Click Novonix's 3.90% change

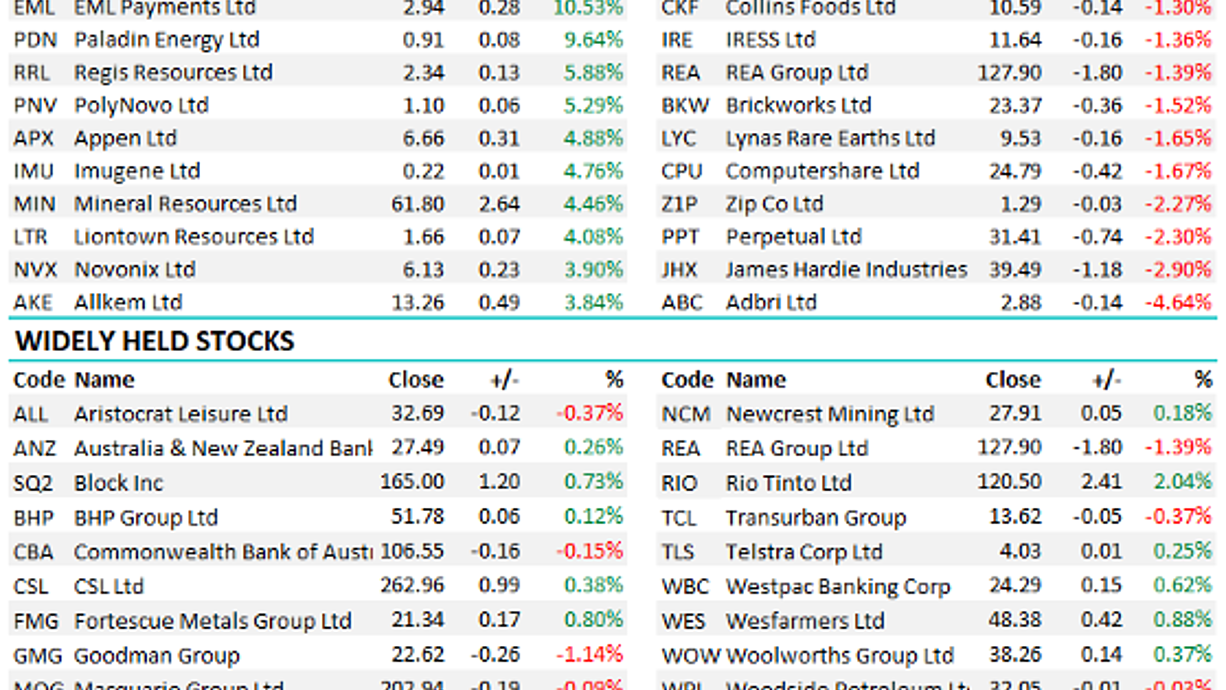593,270
